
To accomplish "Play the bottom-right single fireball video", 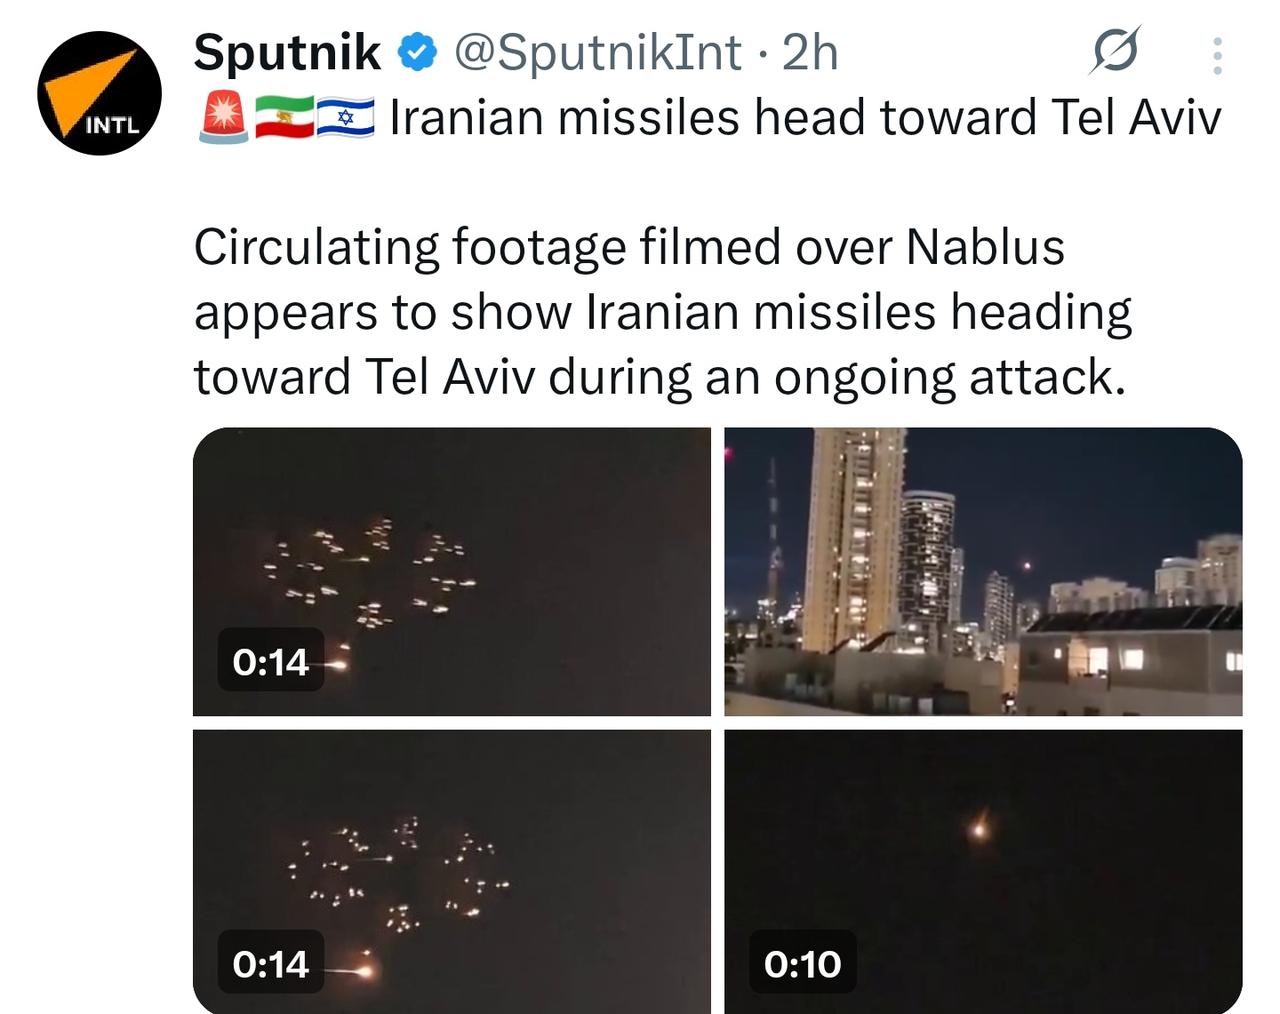I will (983, 871).
